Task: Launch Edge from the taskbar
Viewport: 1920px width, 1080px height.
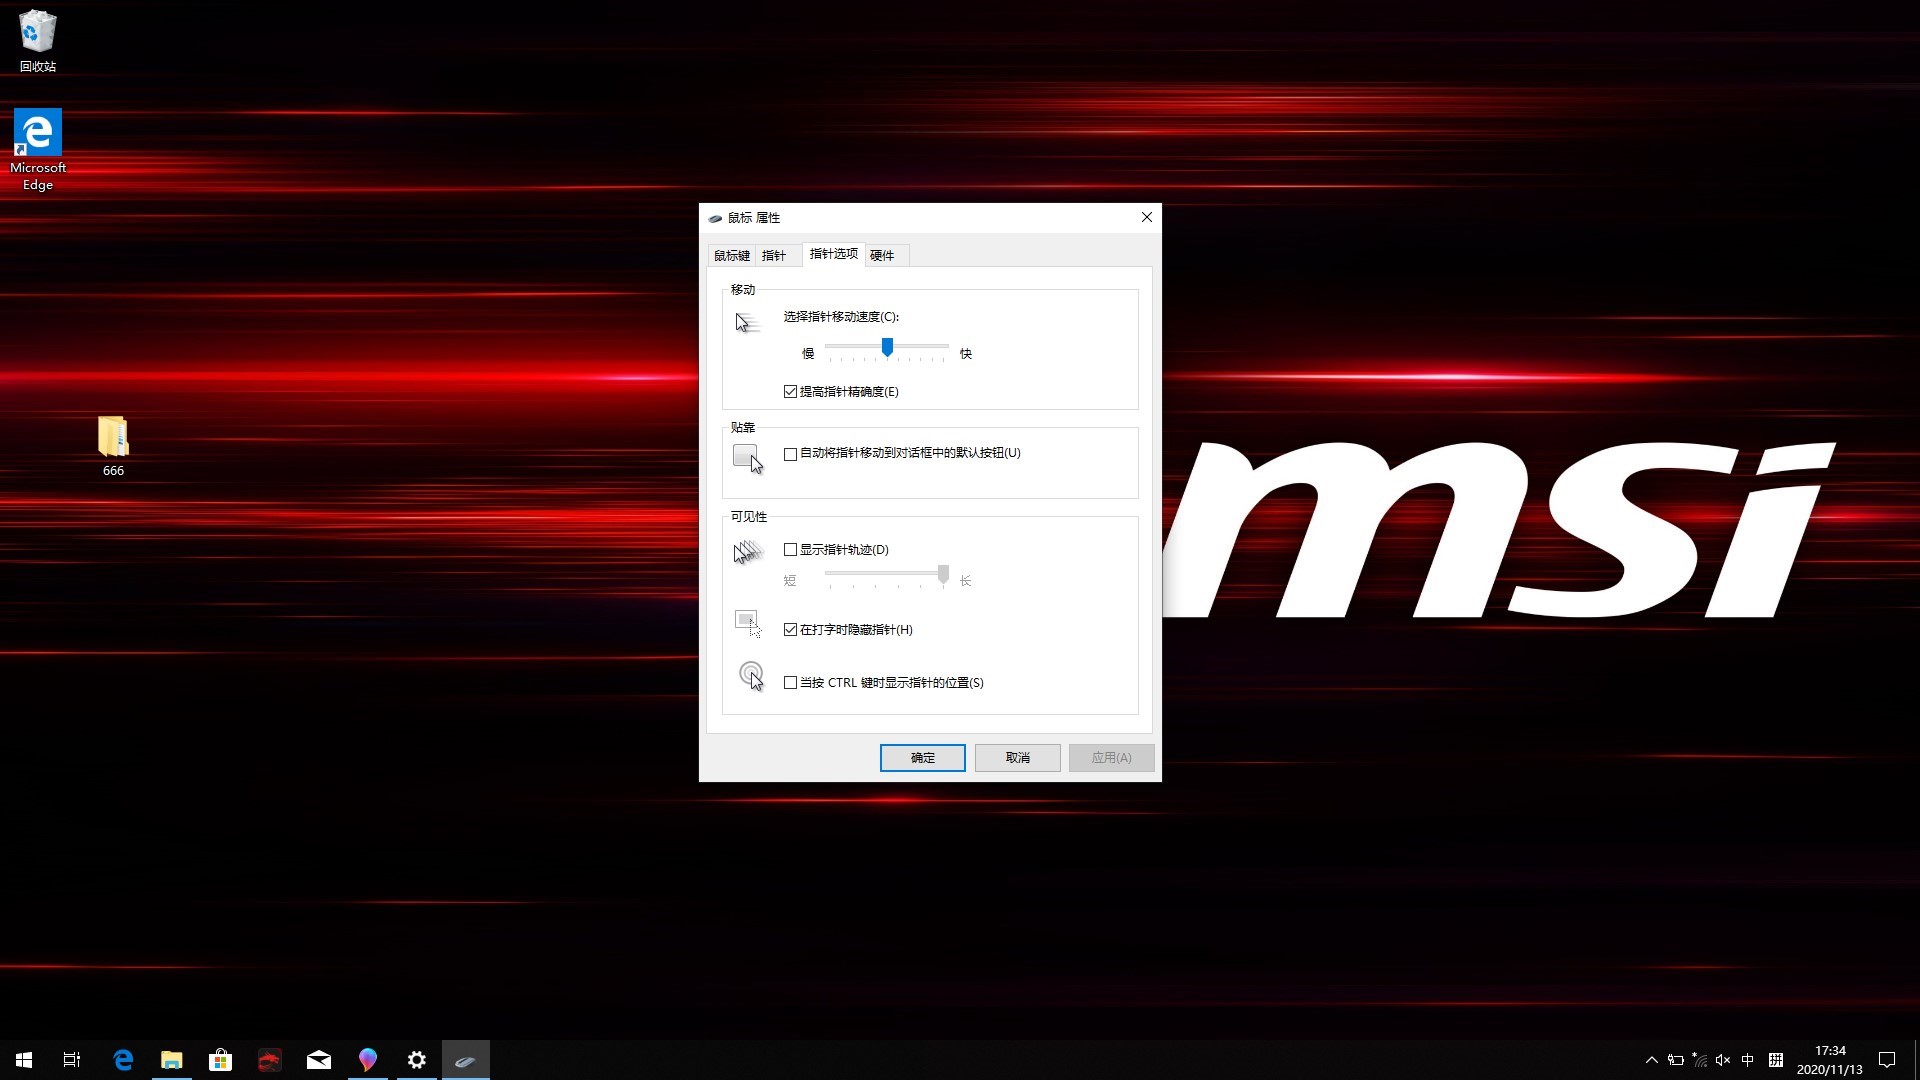Action: [x=123, y=1060]
